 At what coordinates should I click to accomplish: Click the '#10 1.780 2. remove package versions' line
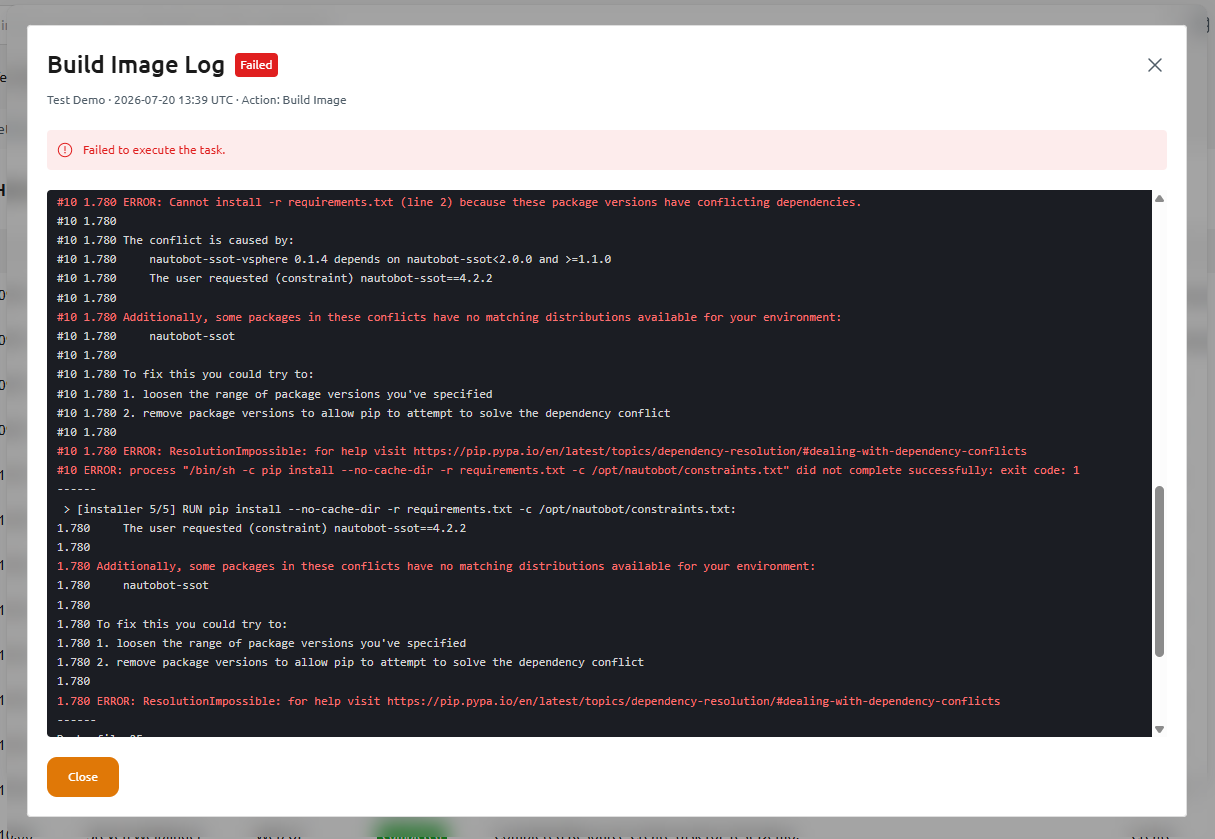click(x=364, y=413)
